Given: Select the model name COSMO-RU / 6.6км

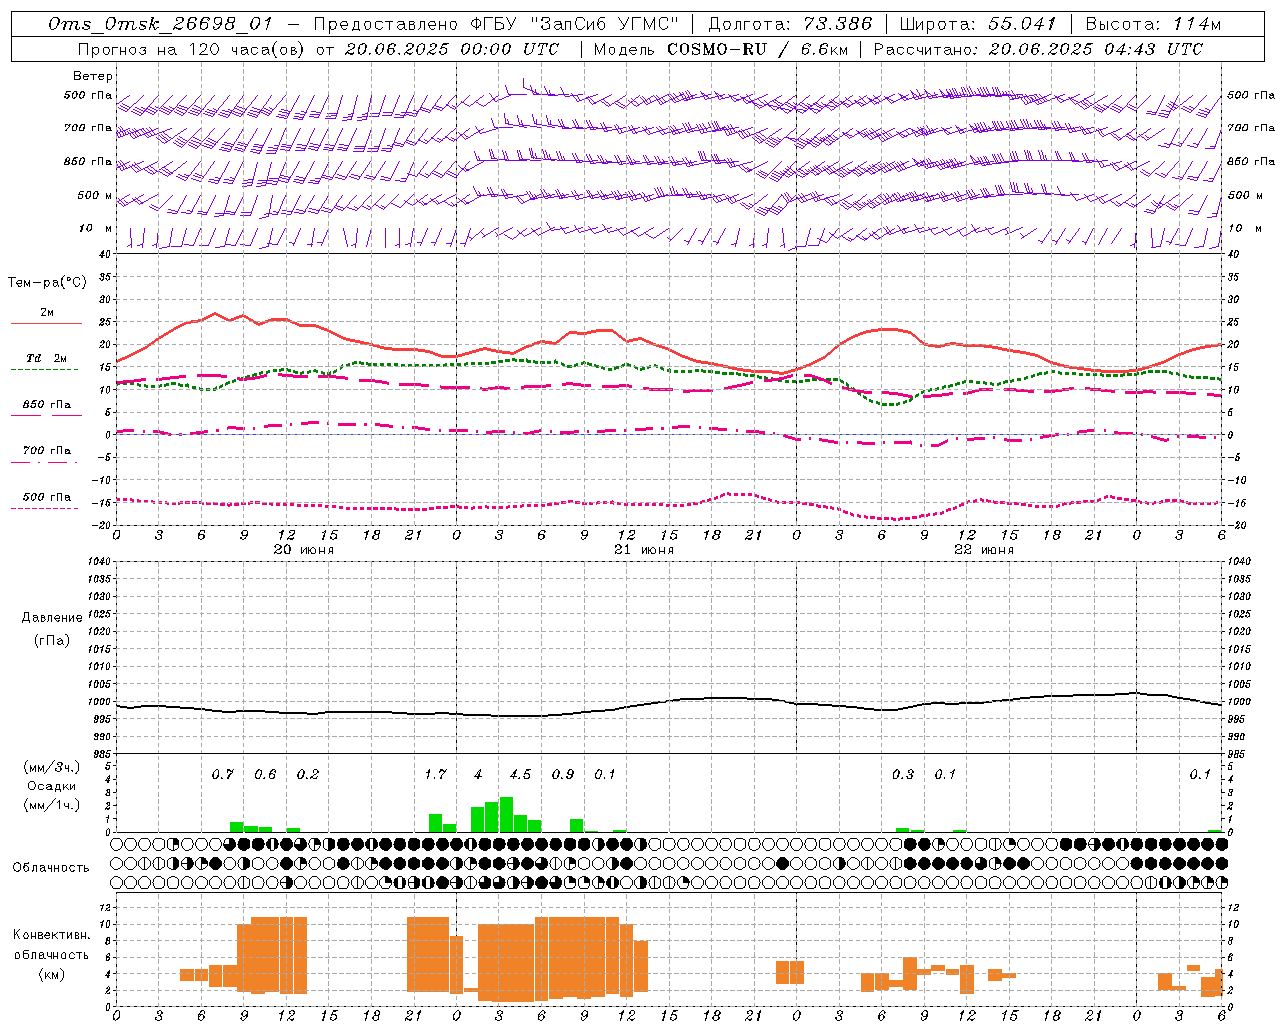Looking at the screenshot, I should click(757, 49).
